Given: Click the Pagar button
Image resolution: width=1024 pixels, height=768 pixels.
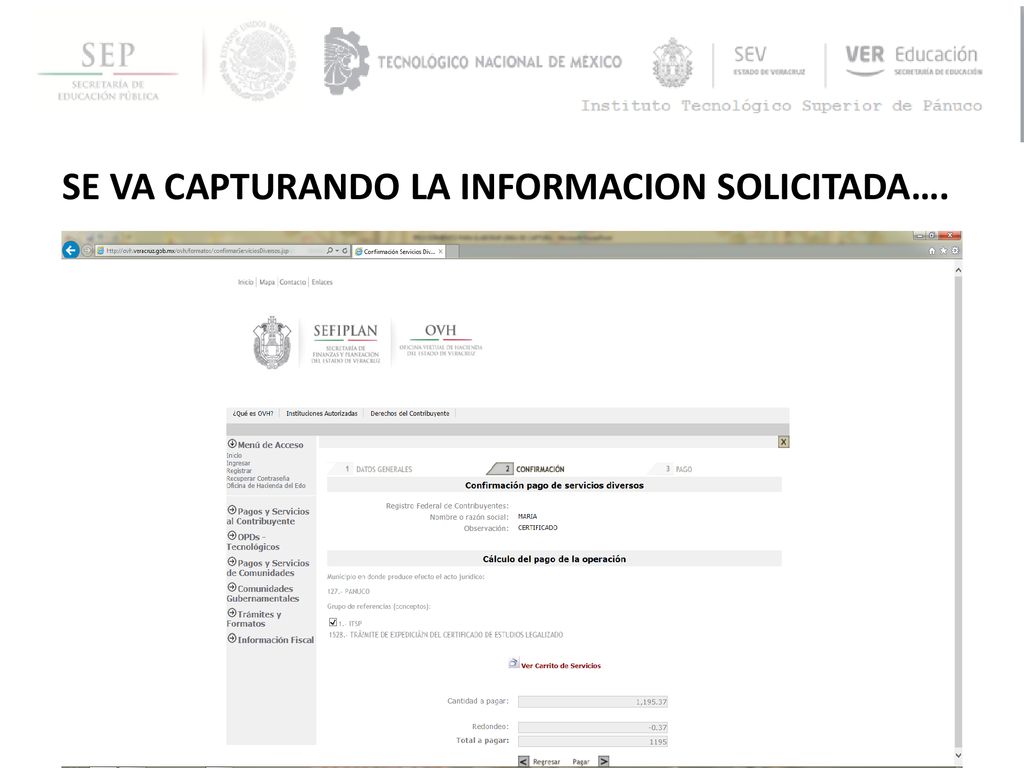Looking at the screenshot, I should coord(581,761).
